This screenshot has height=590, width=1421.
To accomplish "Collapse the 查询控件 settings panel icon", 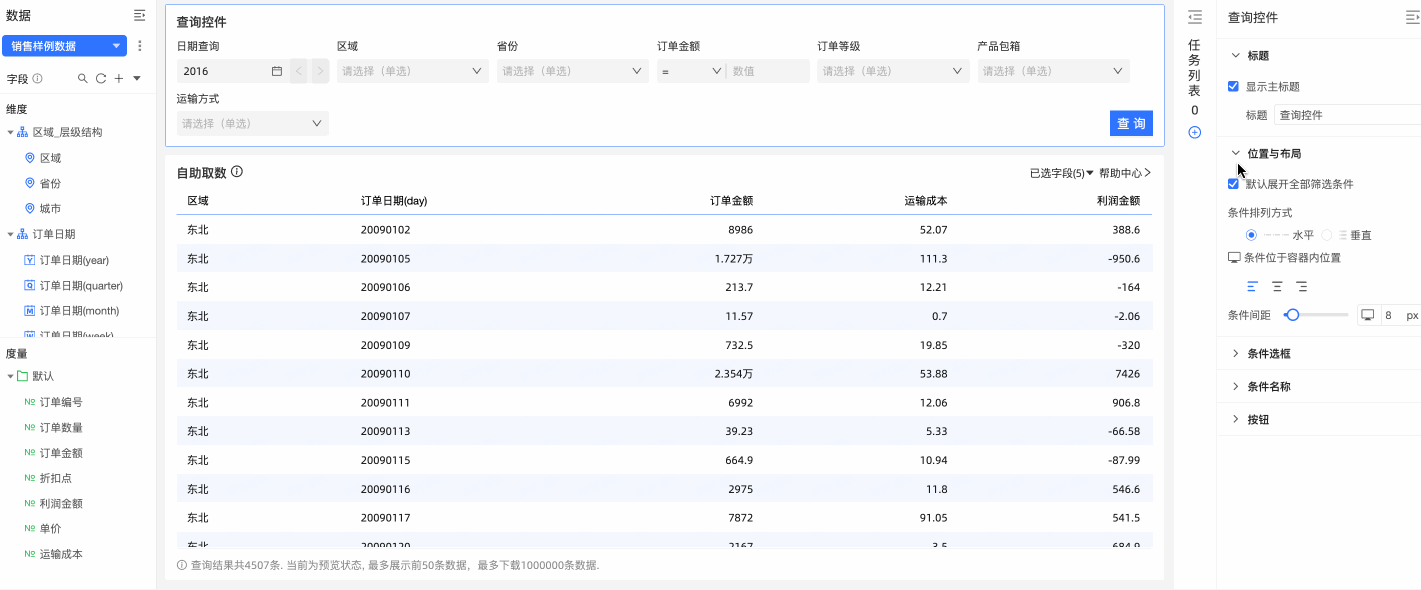I will point(1413,17).
